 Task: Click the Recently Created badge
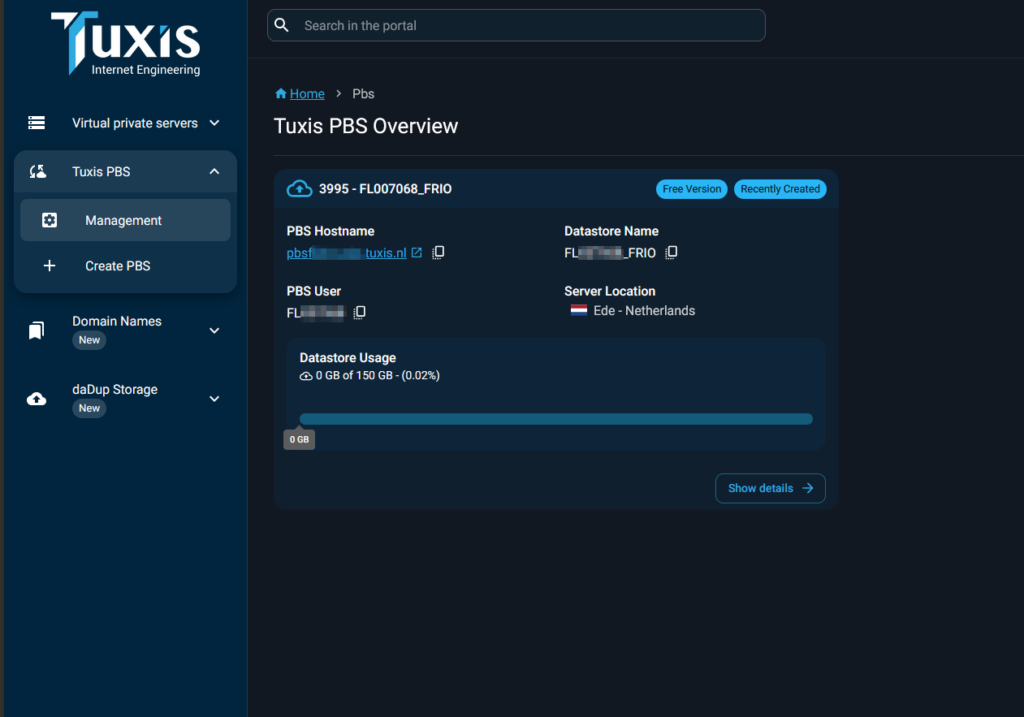click(x=780, y=189)
